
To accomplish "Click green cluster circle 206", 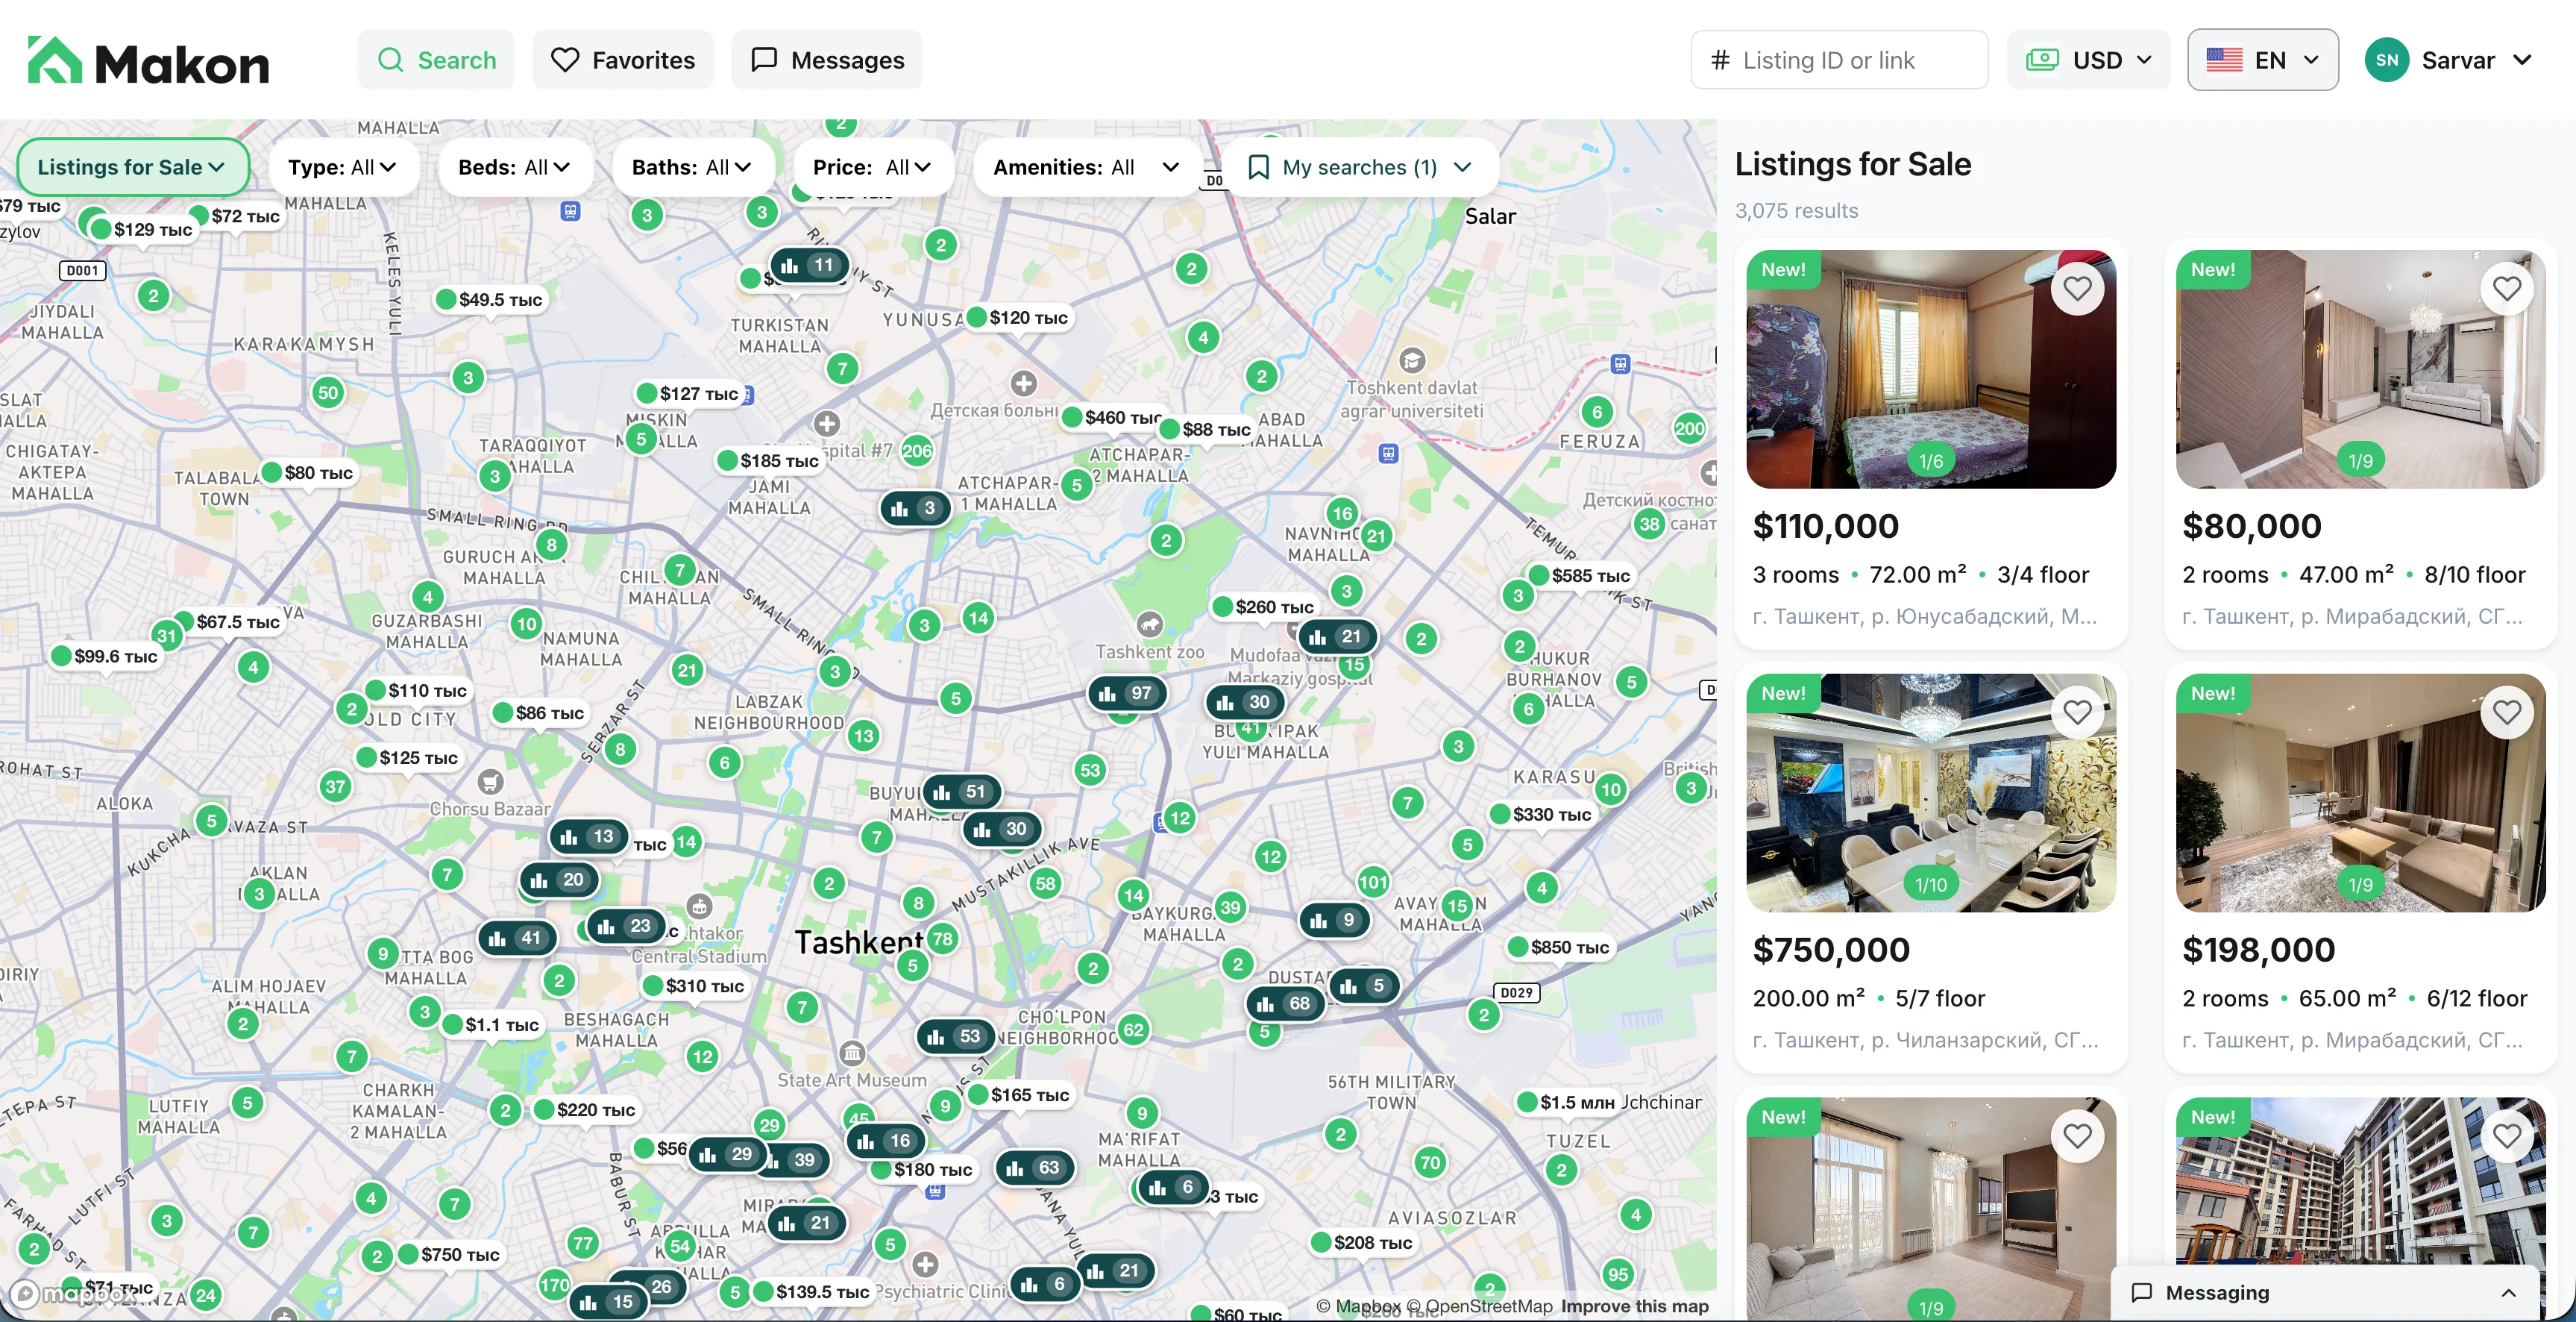I will point(916,451).
